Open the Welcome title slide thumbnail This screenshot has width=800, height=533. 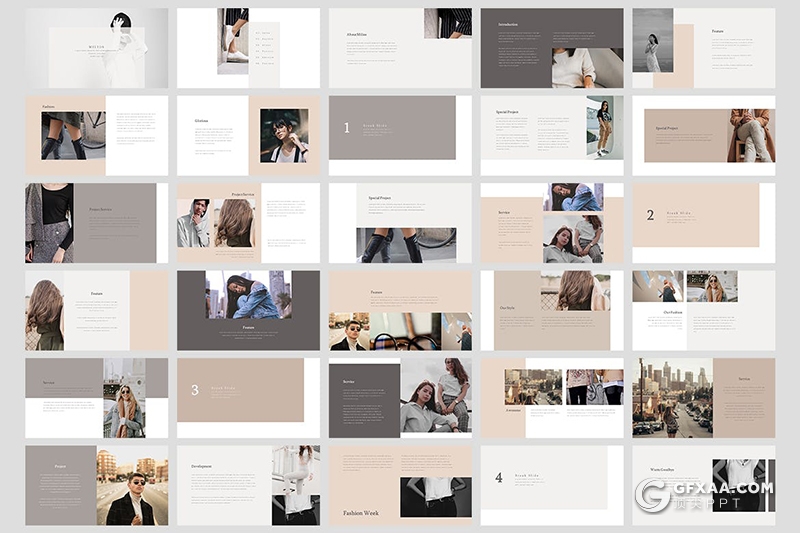[97, 48]
